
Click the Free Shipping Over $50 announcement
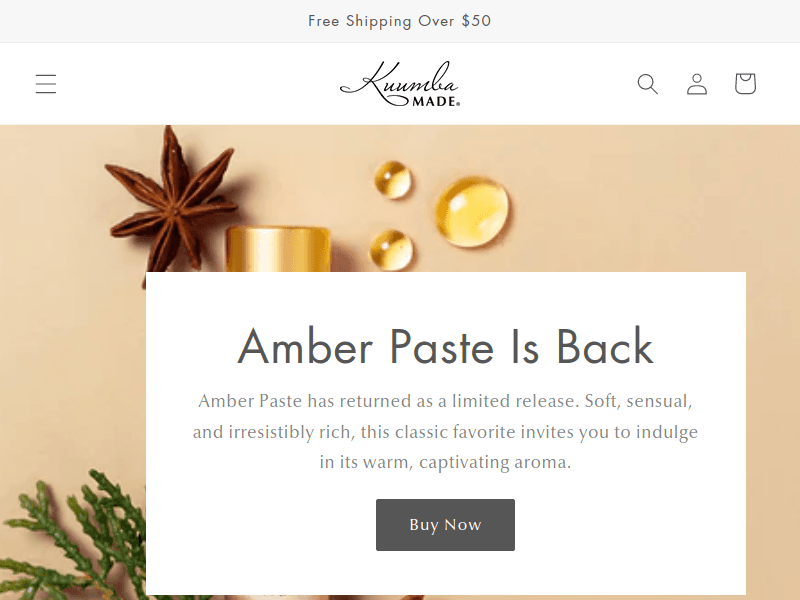(x=399, y=21)
